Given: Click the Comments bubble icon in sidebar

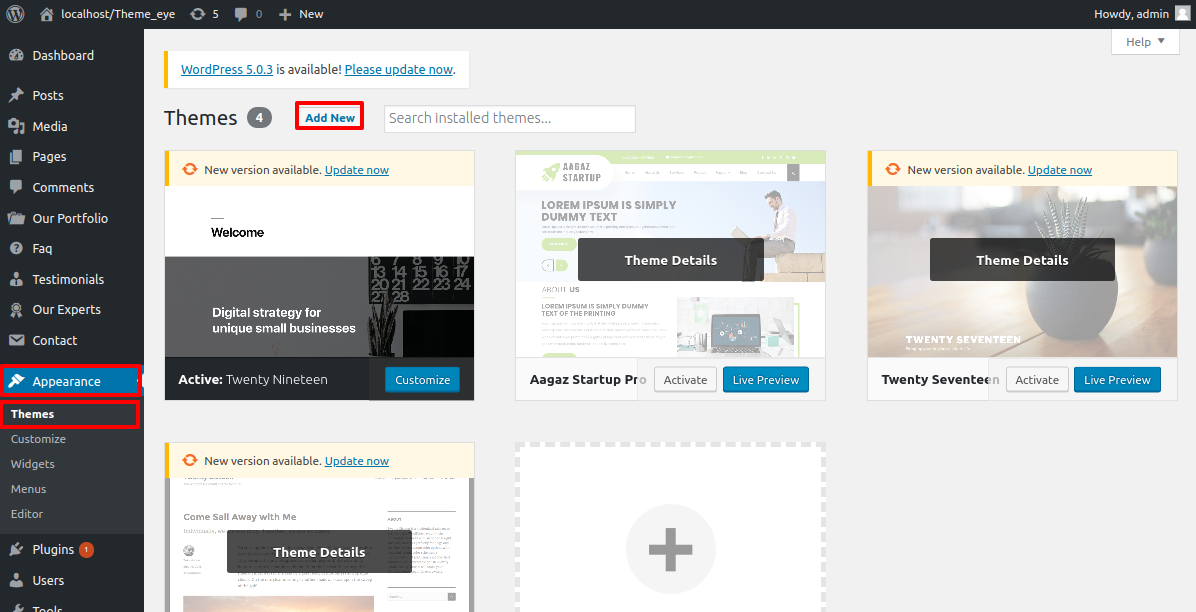Looking at the screenshot, I should tap(16, 187).
